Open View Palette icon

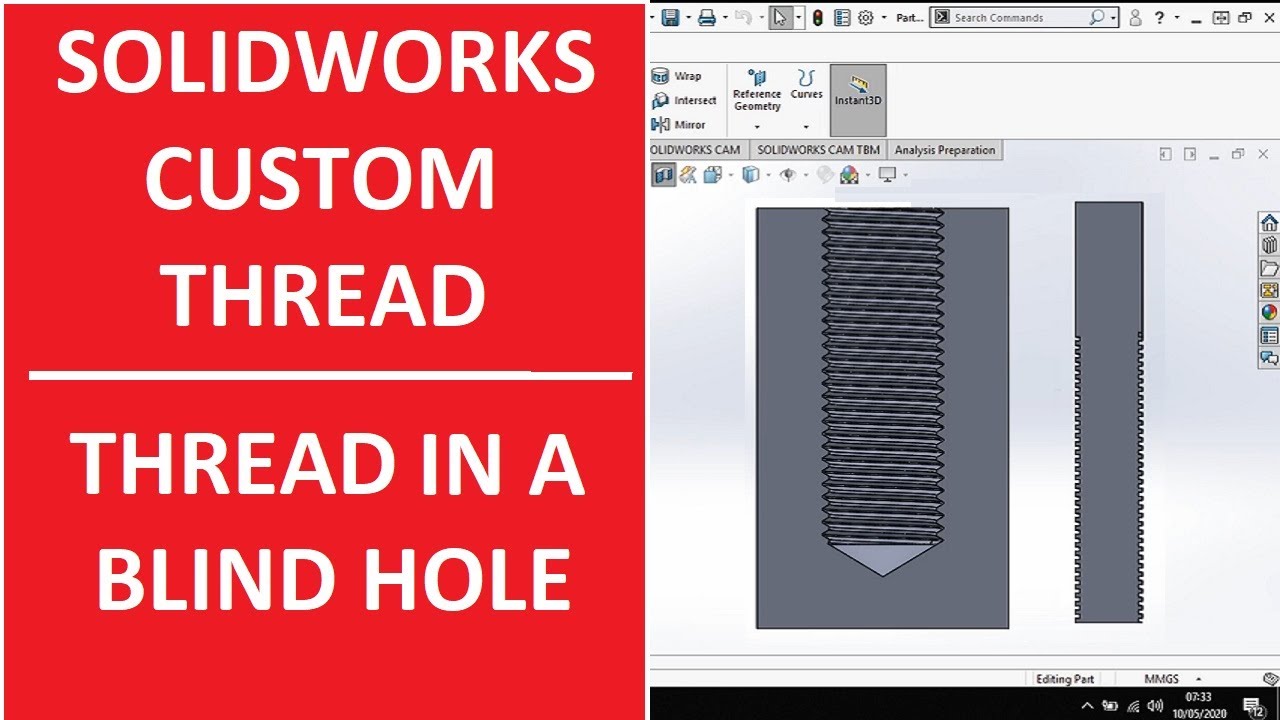point(1269,290)
